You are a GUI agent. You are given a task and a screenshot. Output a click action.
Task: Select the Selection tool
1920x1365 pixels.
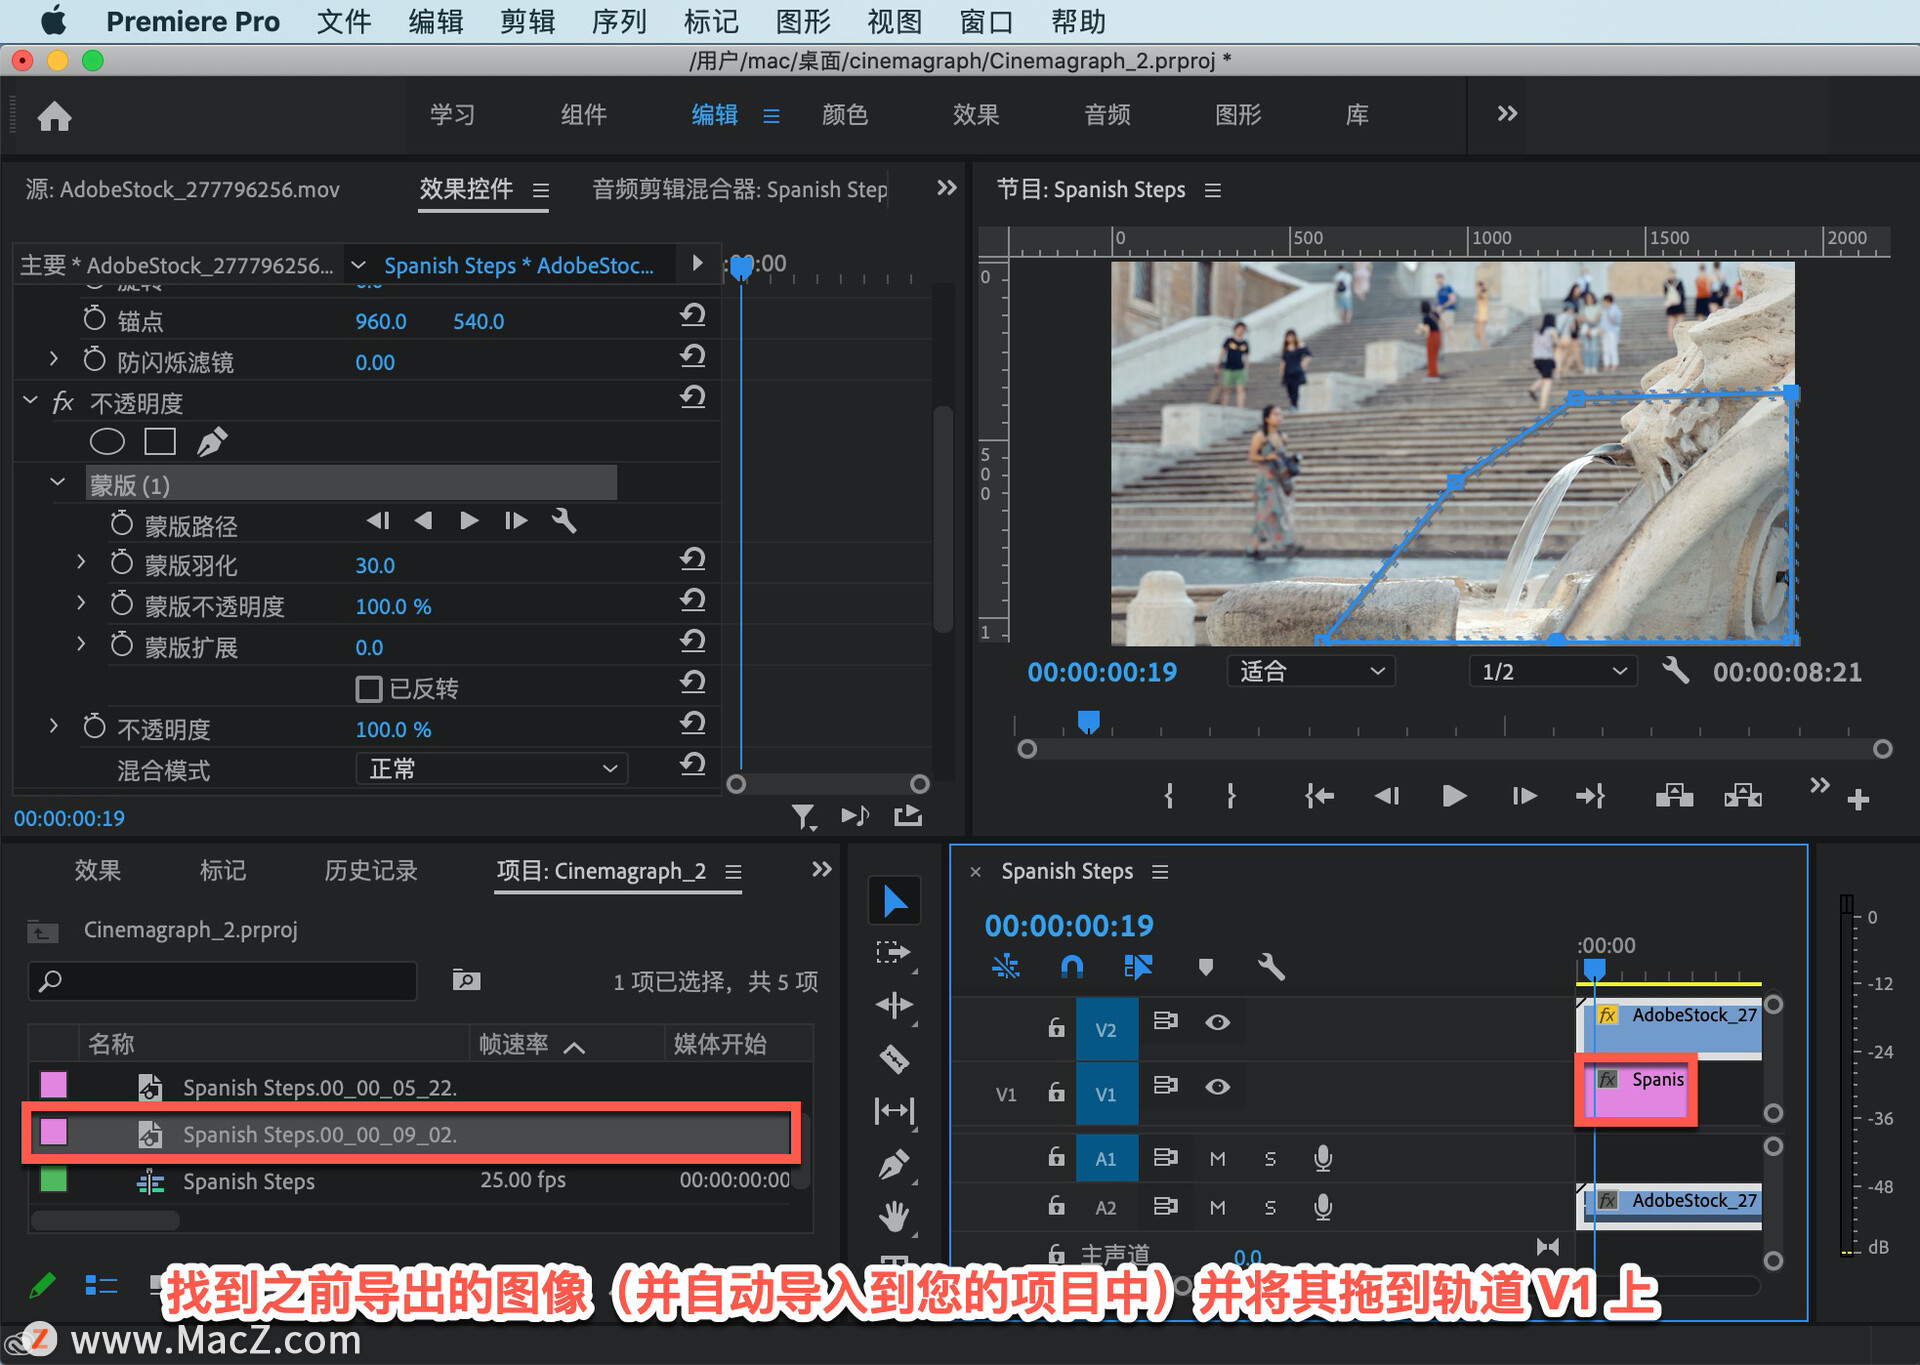894,902
